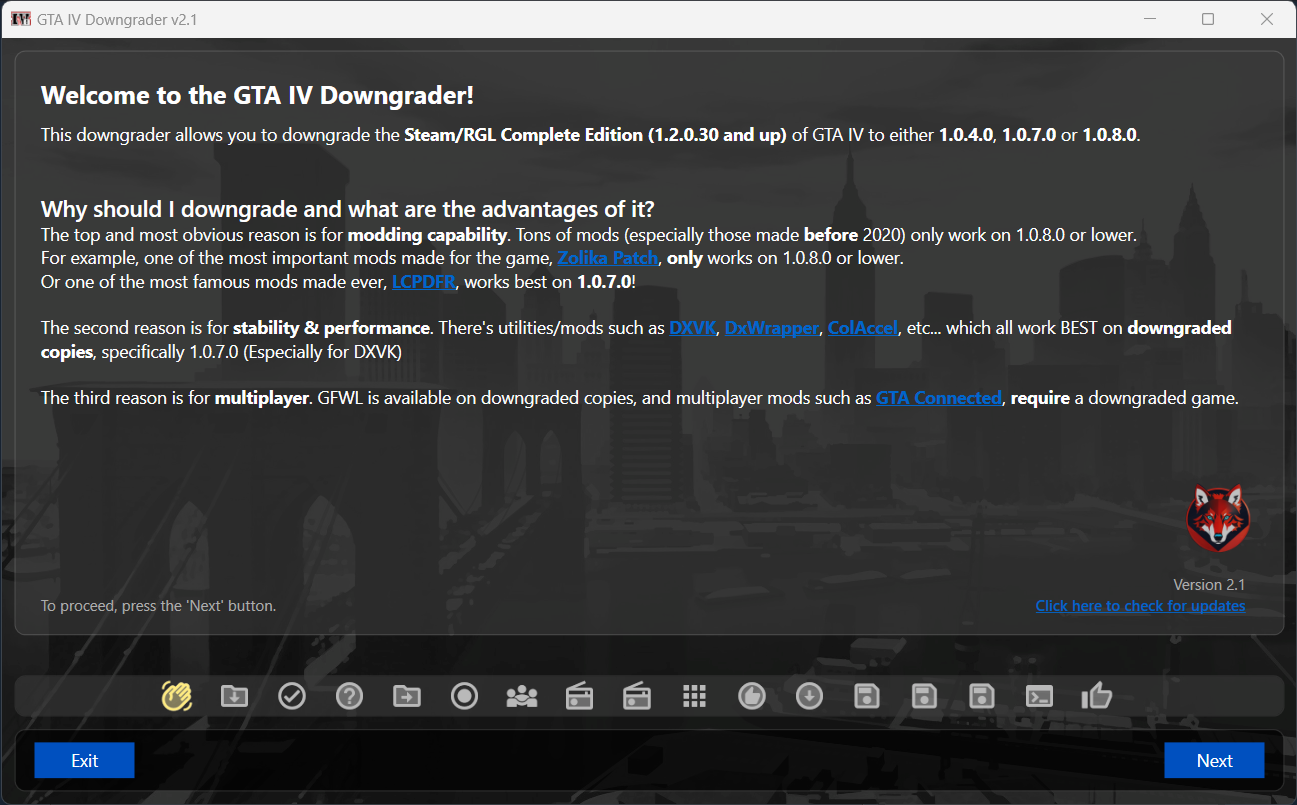Click the floppy disk icon beside the terminal icon

983,696
